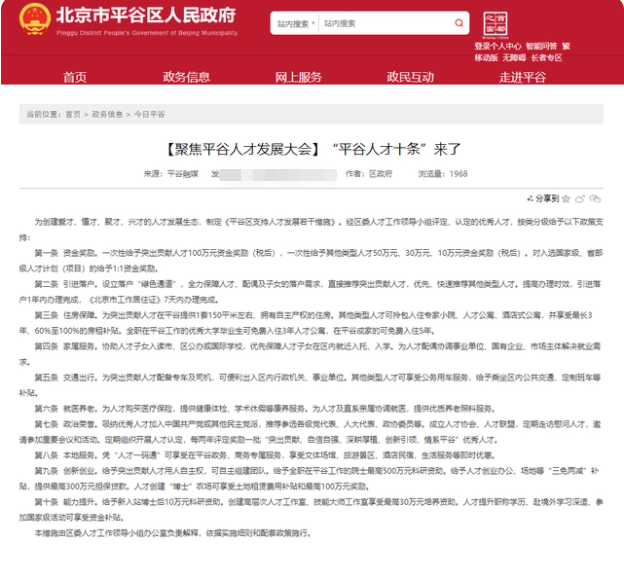Click the 第二条 引进落户 paragraph

point(311,292)
